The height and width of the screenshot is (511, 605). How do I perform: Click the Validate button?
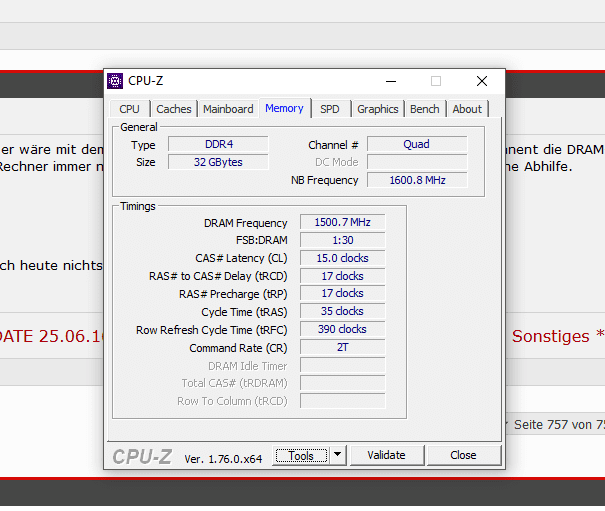[x=386, y=455]
